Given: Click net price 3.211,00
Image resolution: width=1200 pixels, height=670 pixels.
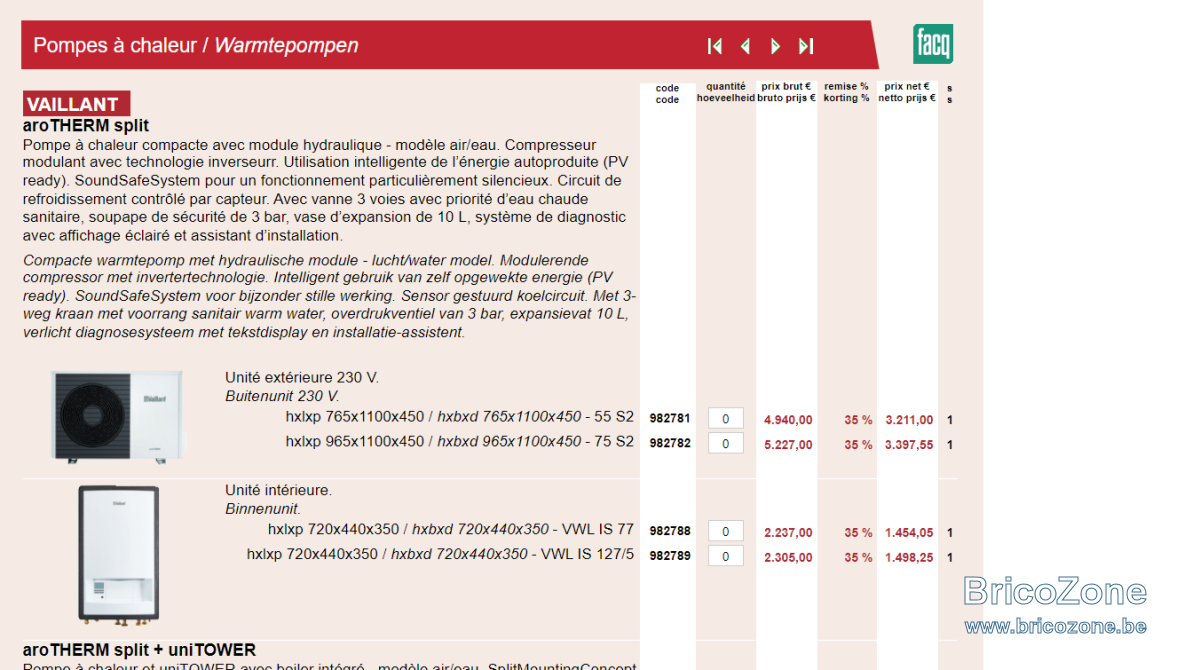Looking at the screenshot, I should pos(909,420).
